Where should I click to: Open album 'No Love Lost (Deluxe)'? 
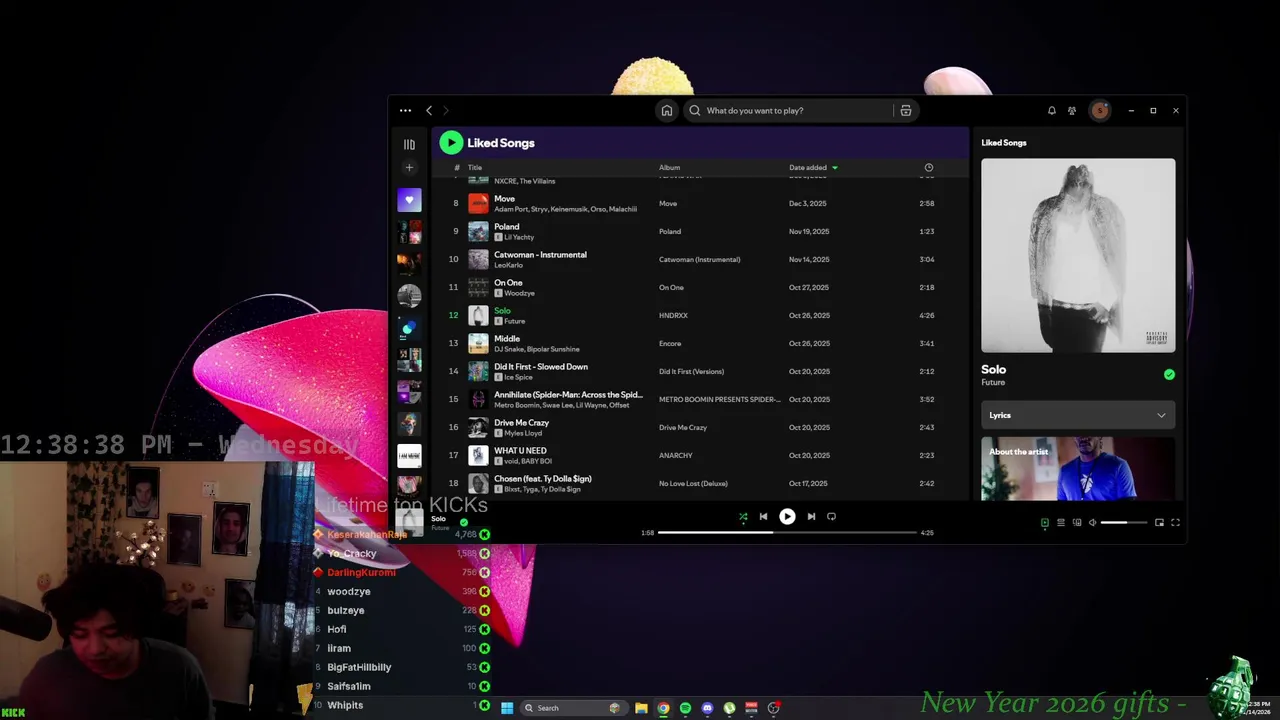coord(693,483)
